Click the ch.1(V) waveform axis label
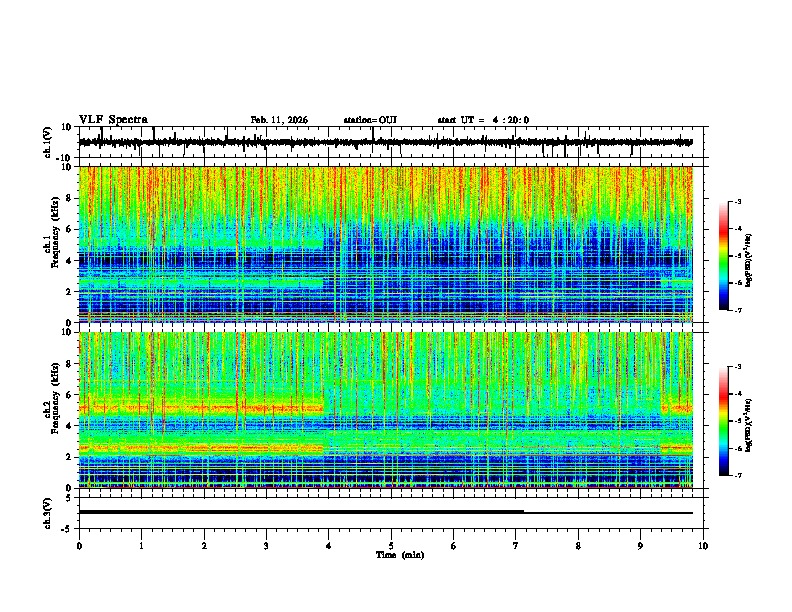792x612 pixels. [49, 142]
